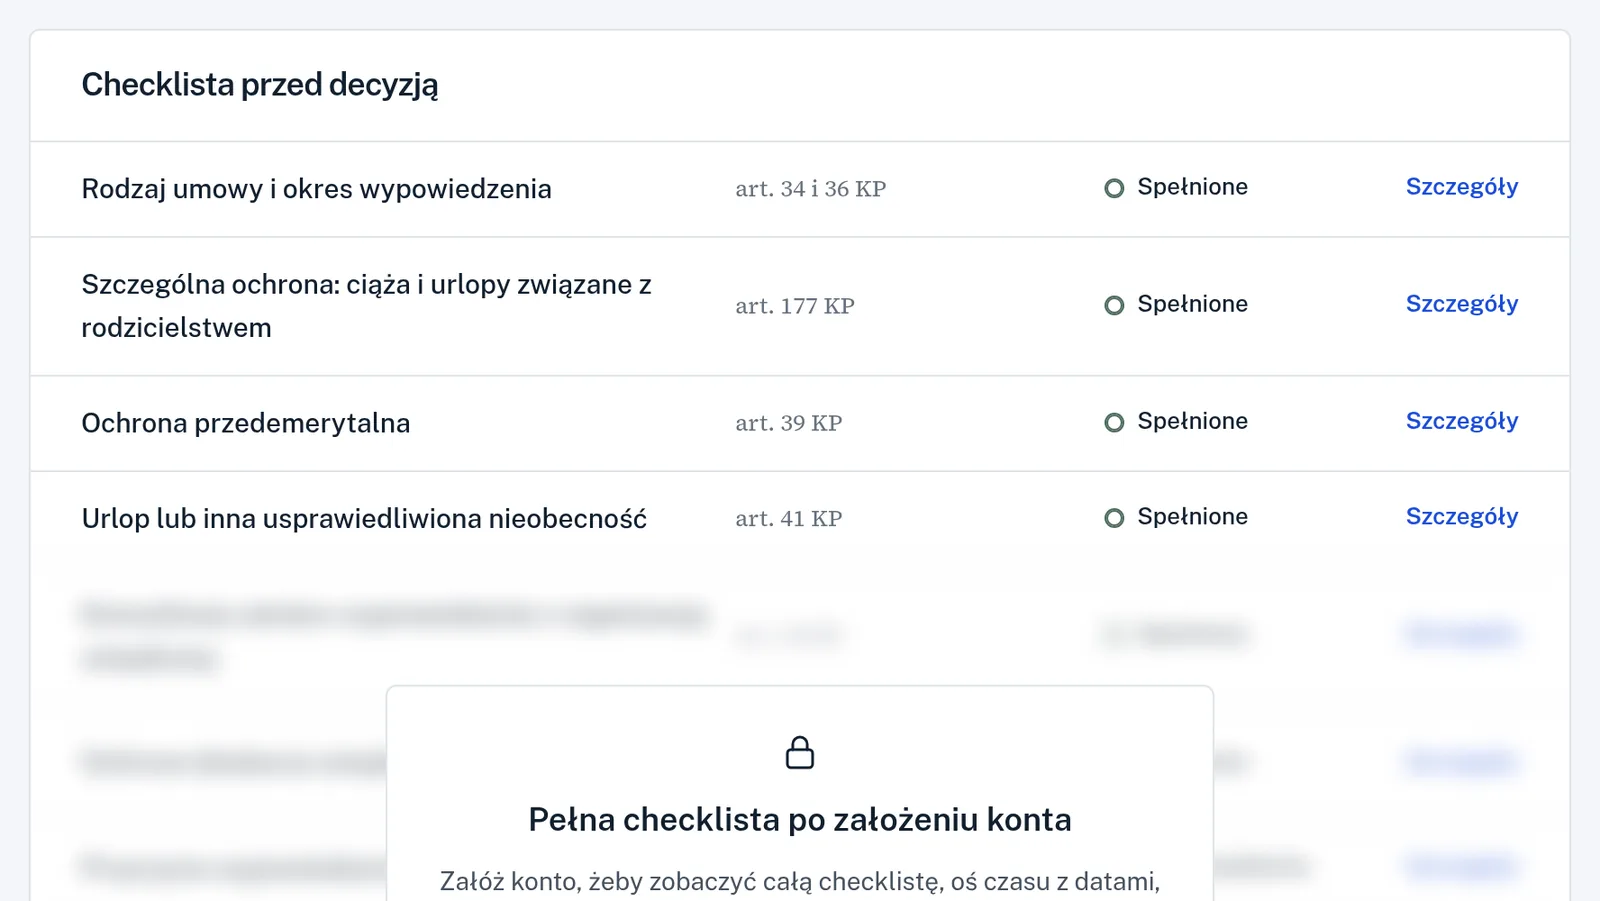This screenshot has width=1600, height=901.
Task: Select 'Ochrona przedemerytalna' item text
Action: pyautogui.click(x=246, y=423)
